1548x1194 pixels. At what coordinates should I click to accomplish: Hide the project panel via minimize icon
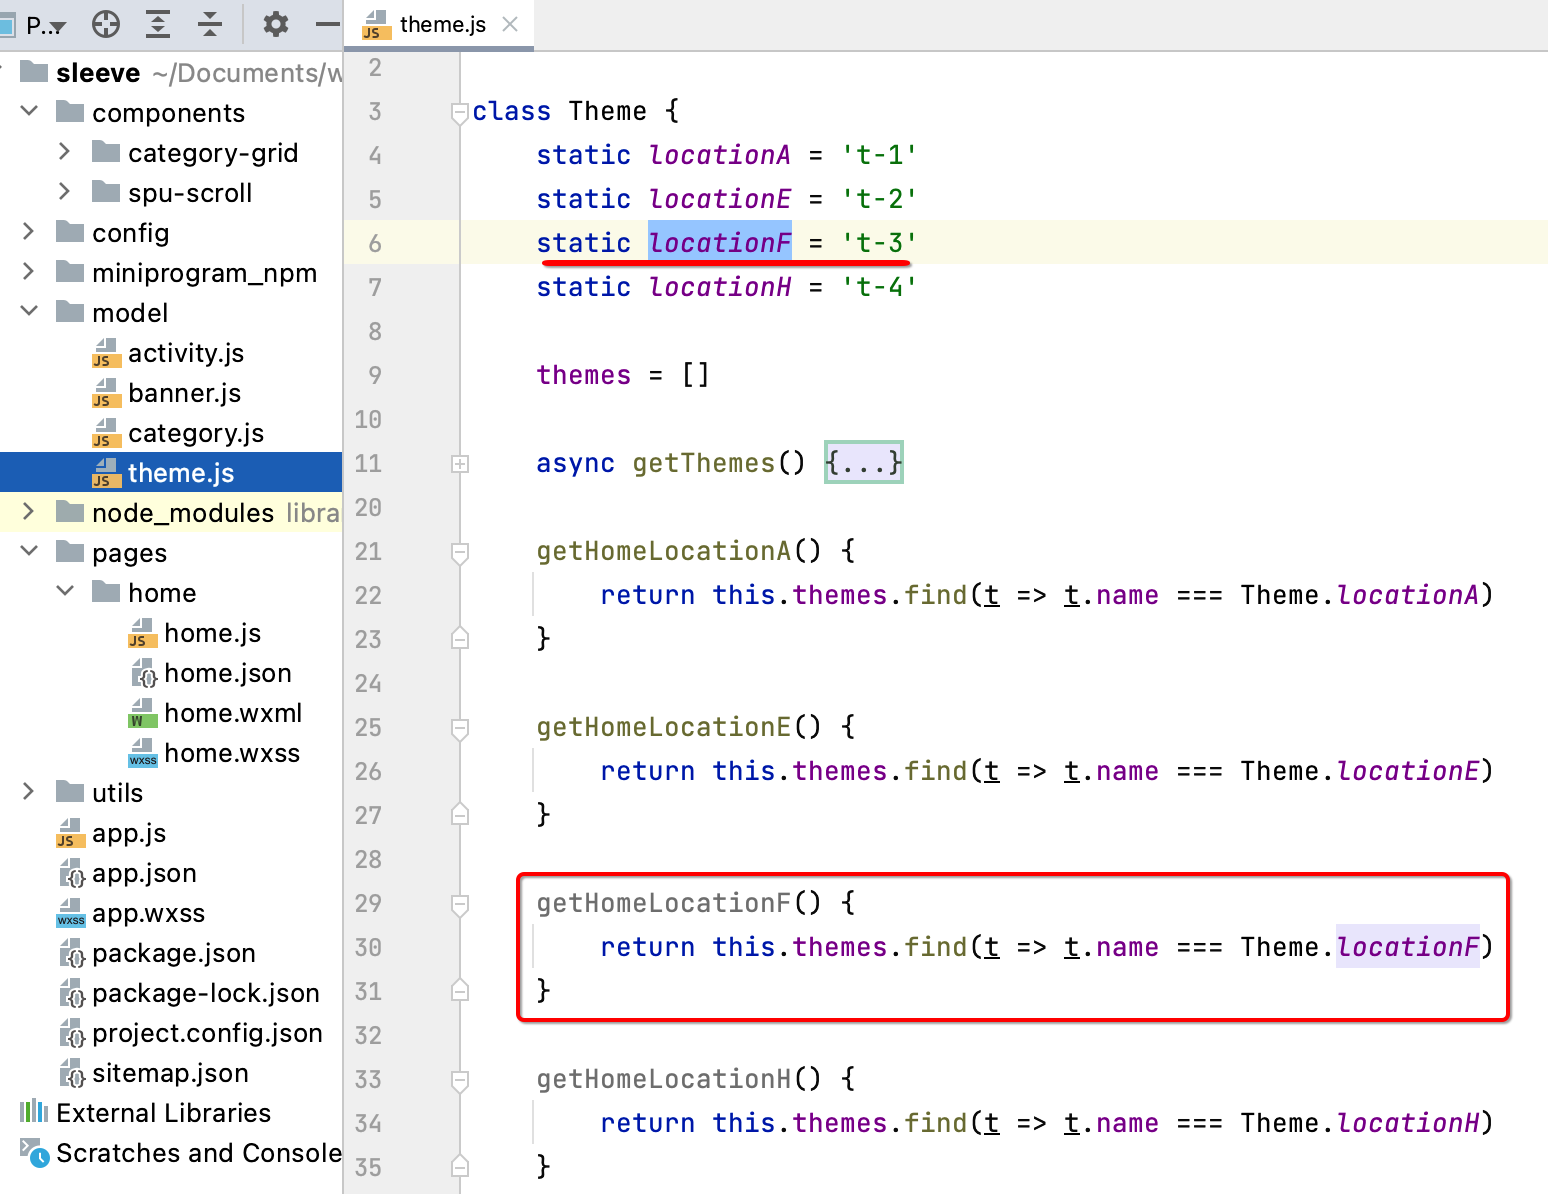coord(327,24)
